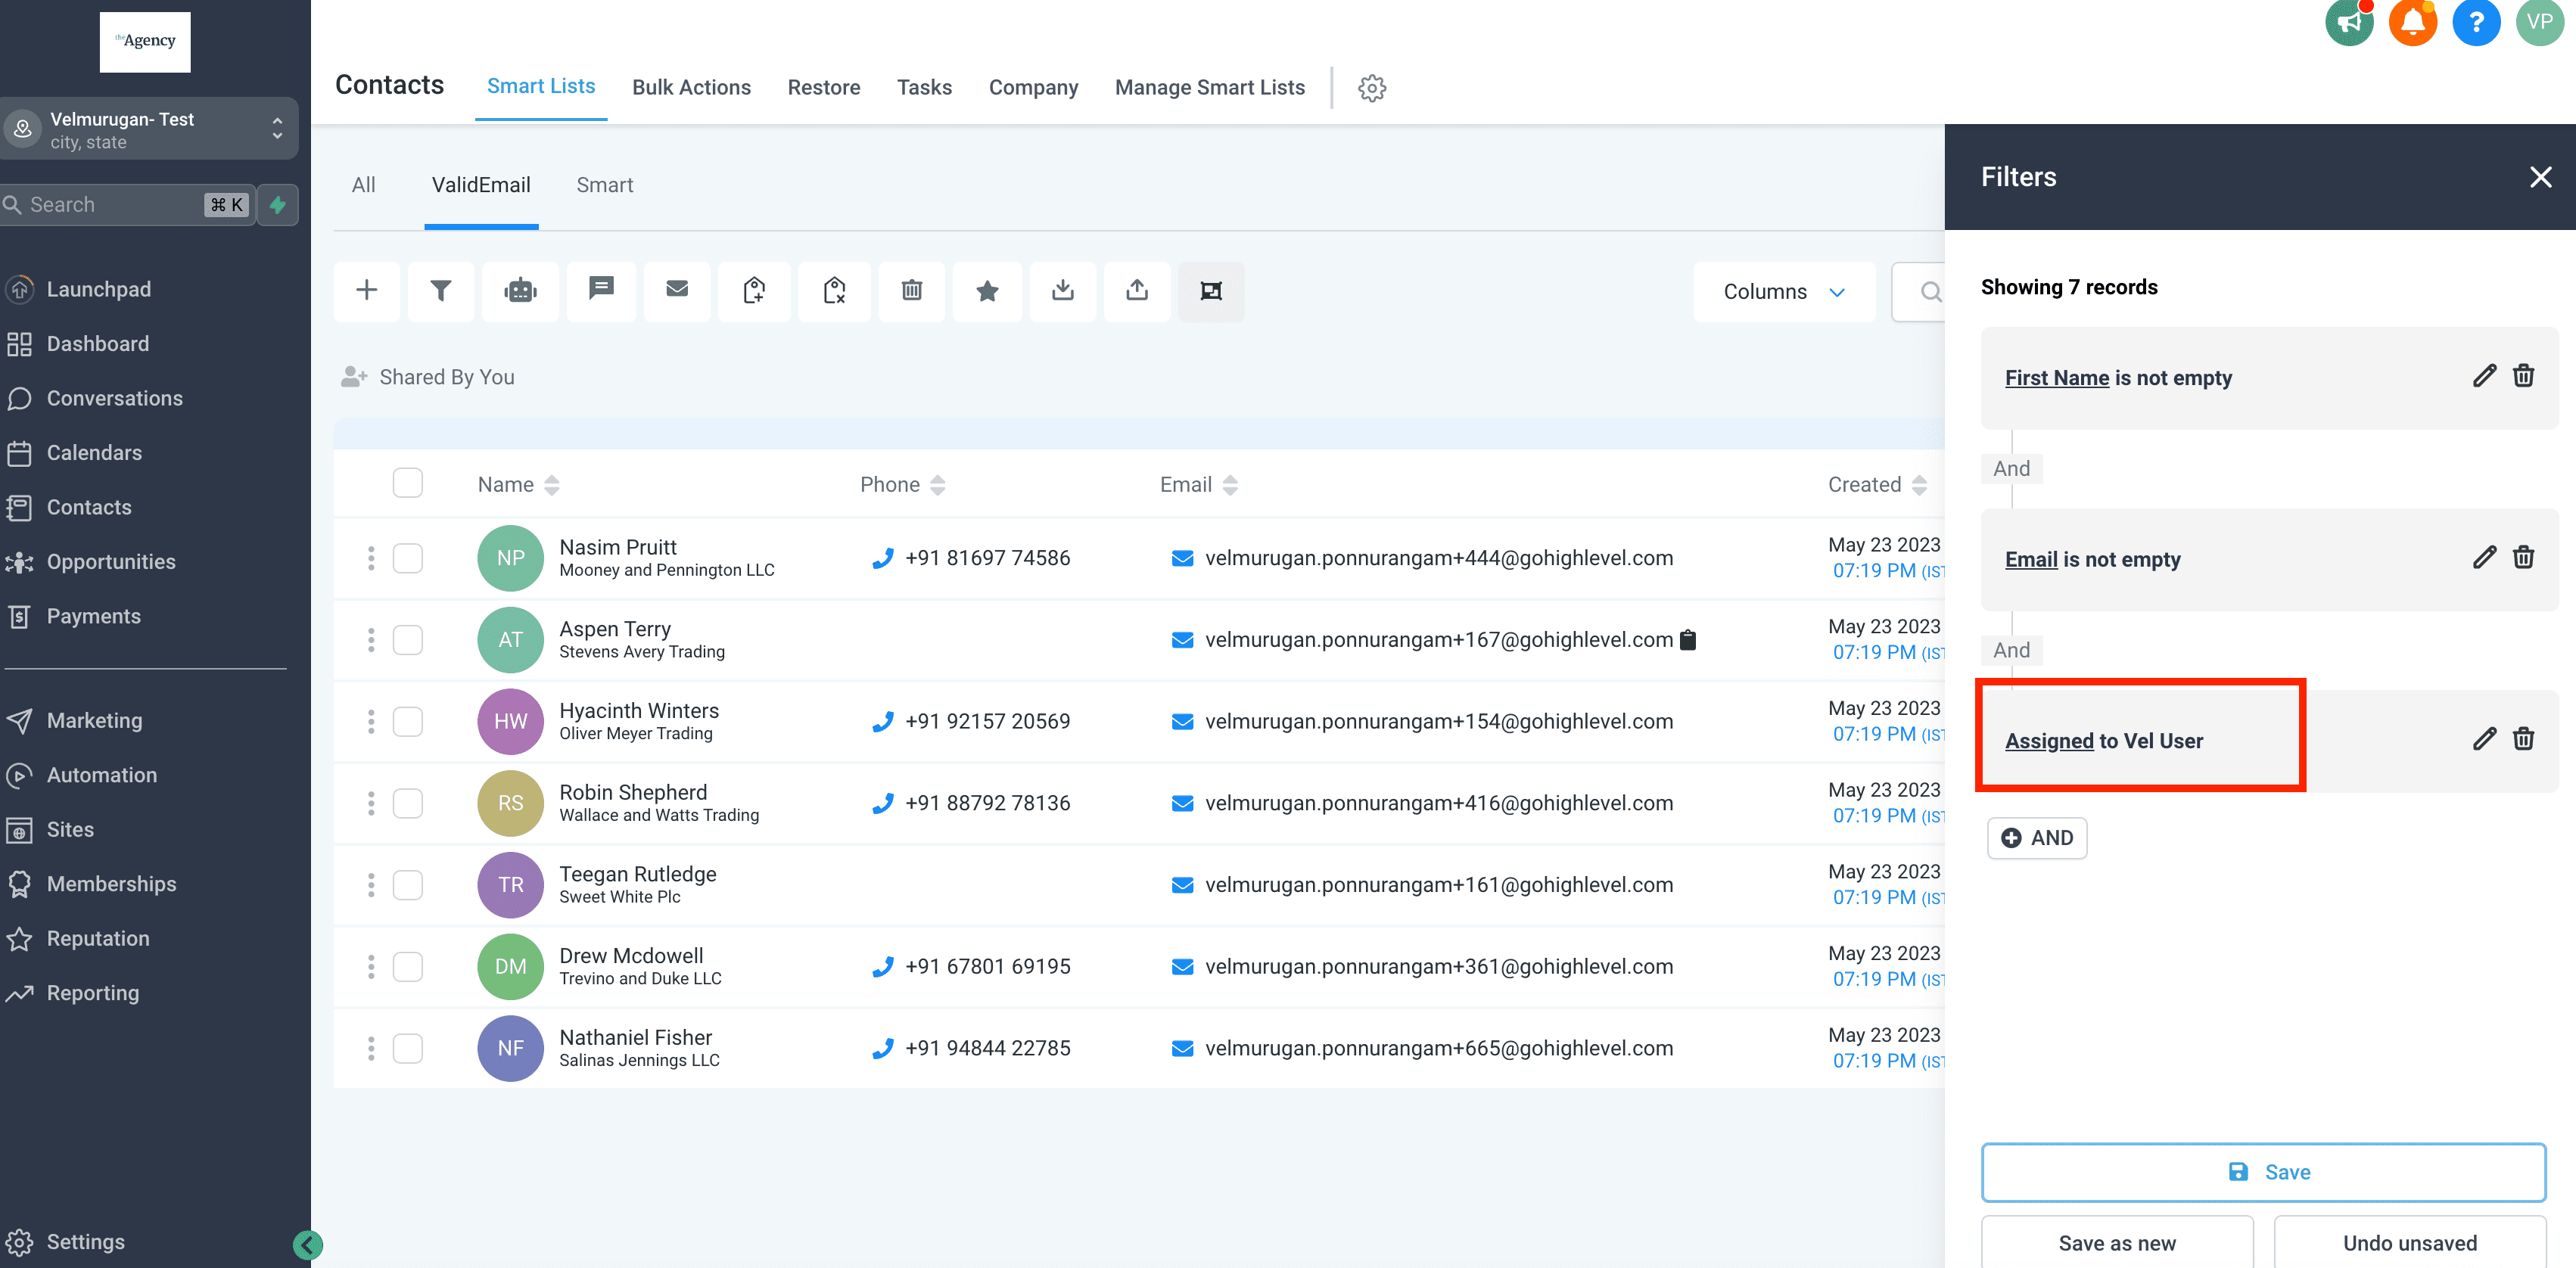Edit the First Name filter

pos(2484,376)
